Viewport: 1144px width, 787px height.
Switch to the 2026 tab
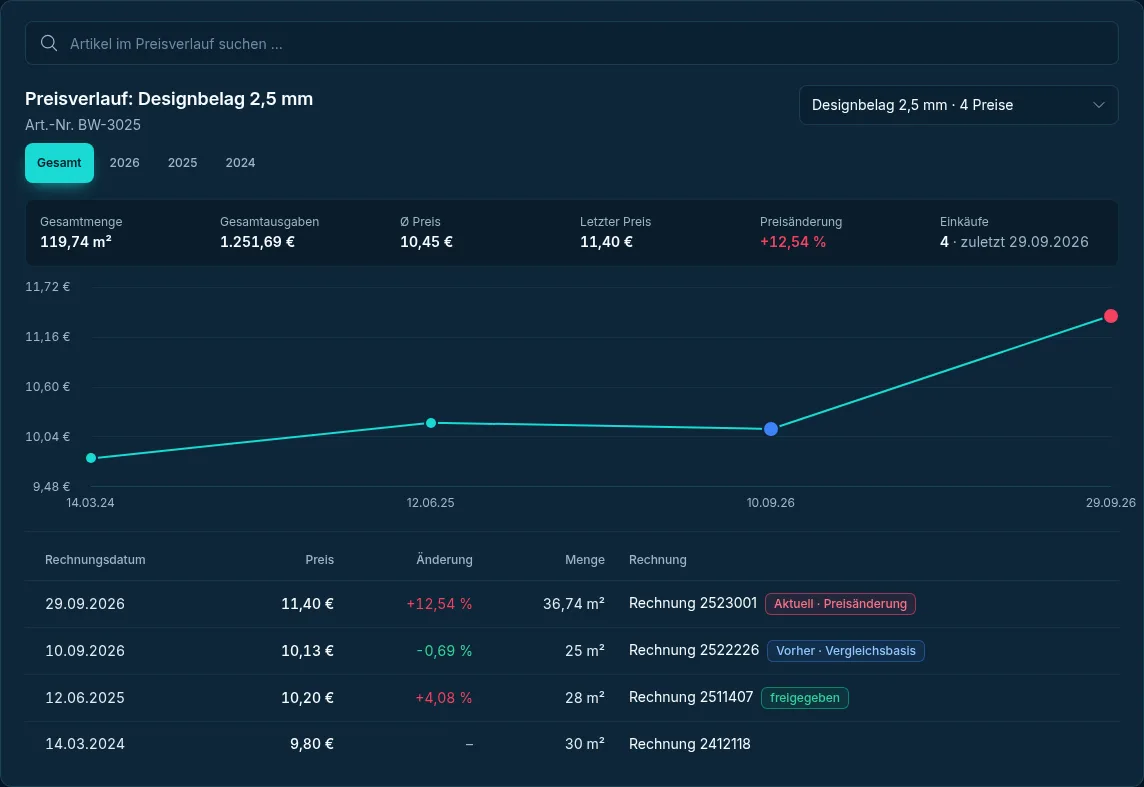coord(124,163)
